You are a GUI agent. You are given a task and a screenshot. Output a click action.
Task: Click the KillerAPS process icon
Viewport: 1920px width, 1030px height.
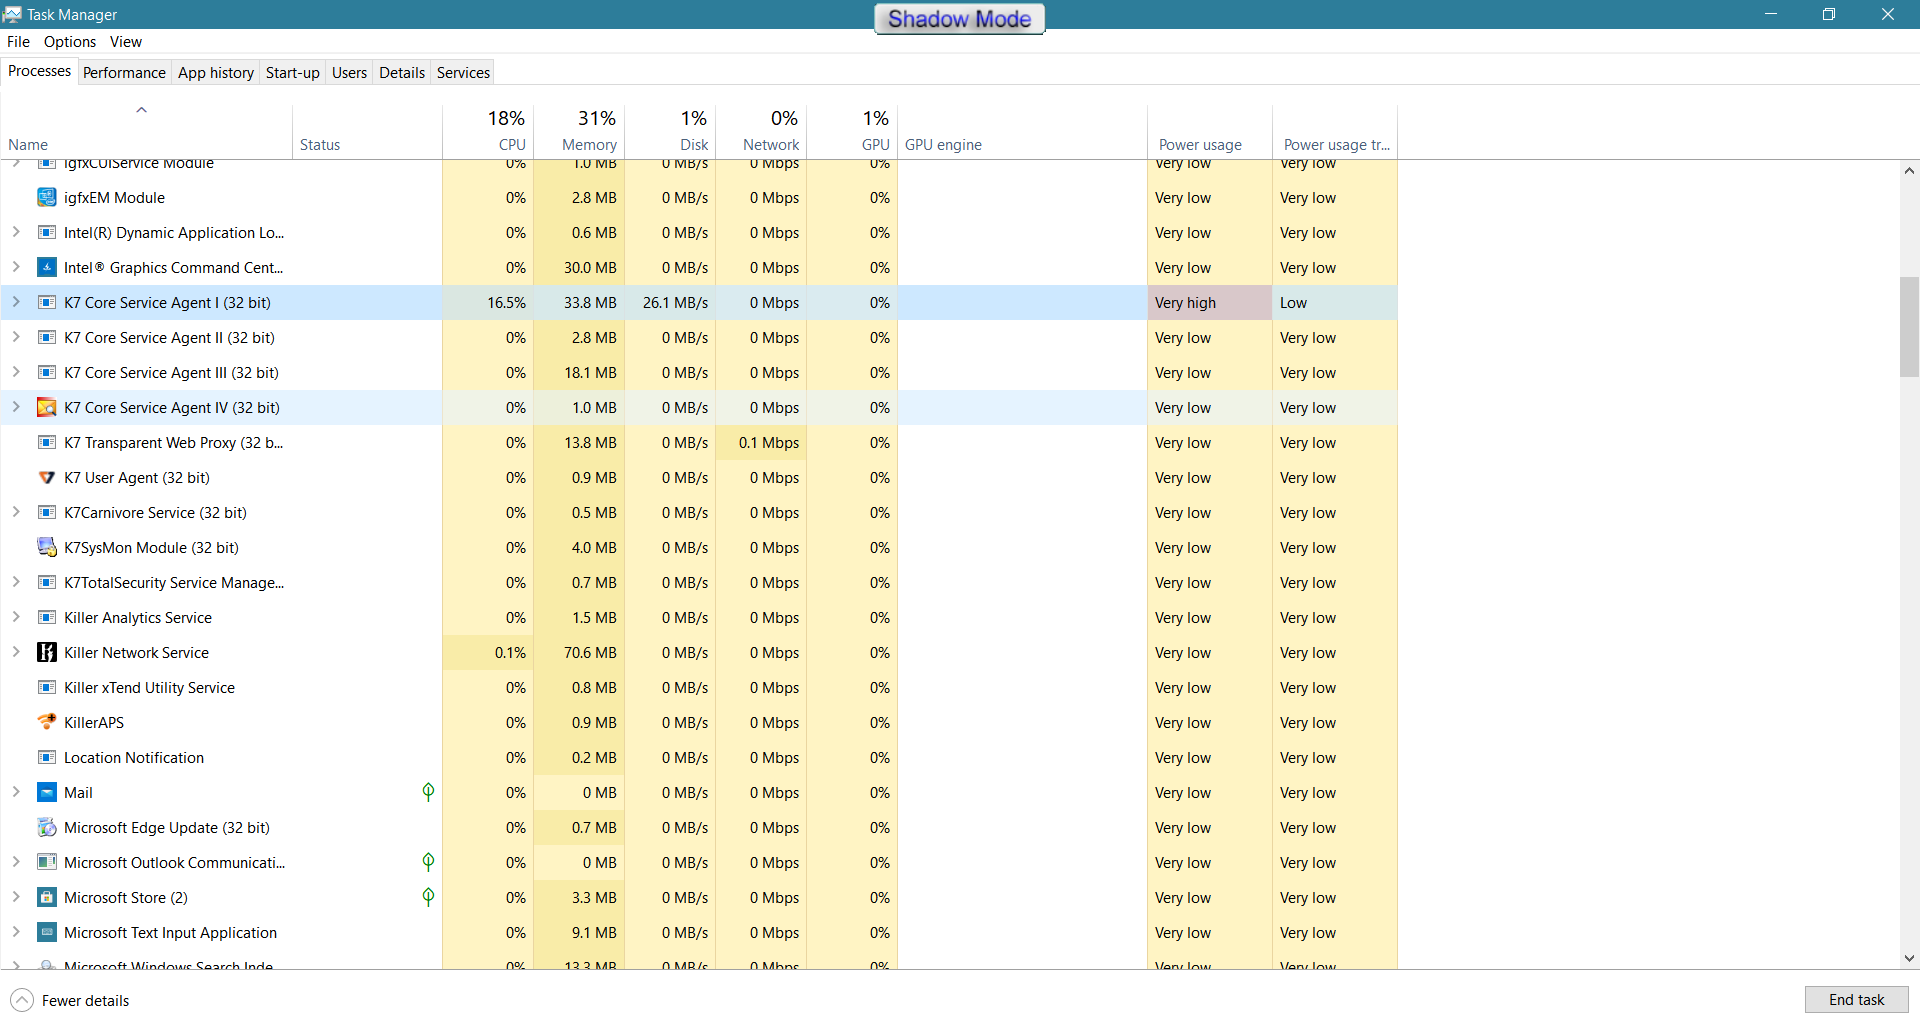coord(46,722)
